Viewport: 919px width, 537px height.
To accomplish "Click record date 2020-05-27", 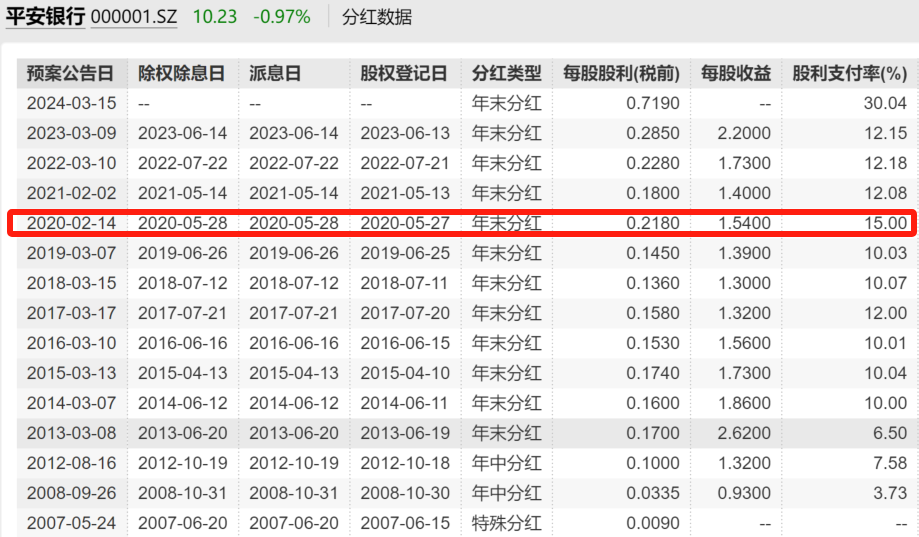I will coord(405,223).
